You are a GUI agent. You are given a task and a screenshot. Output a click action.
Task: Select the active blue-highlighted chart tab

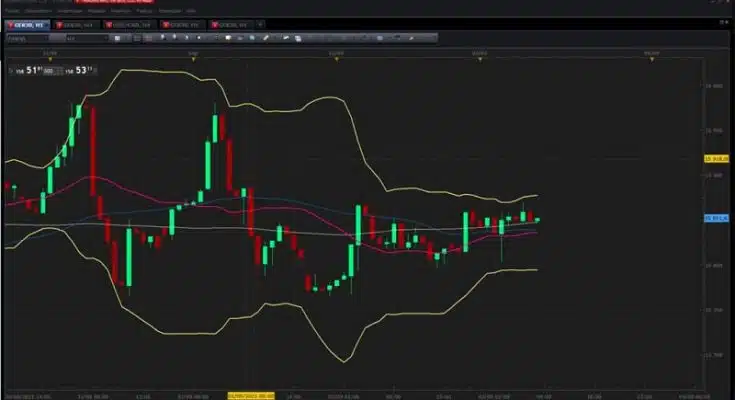tap(27, 25)
